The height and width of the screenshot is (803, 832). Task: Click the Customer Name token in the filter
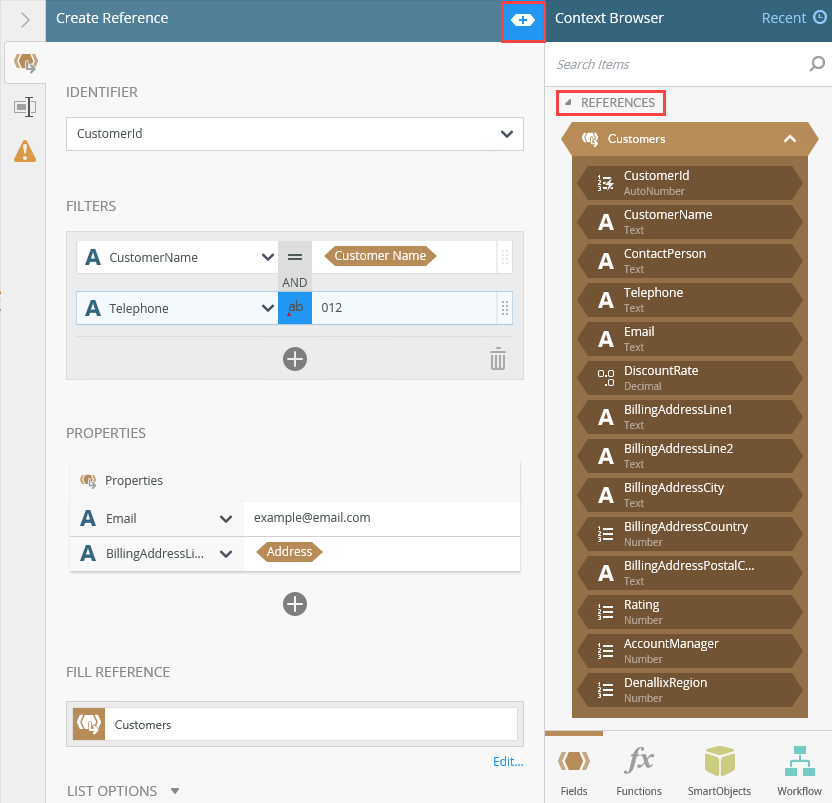(380, 256)
